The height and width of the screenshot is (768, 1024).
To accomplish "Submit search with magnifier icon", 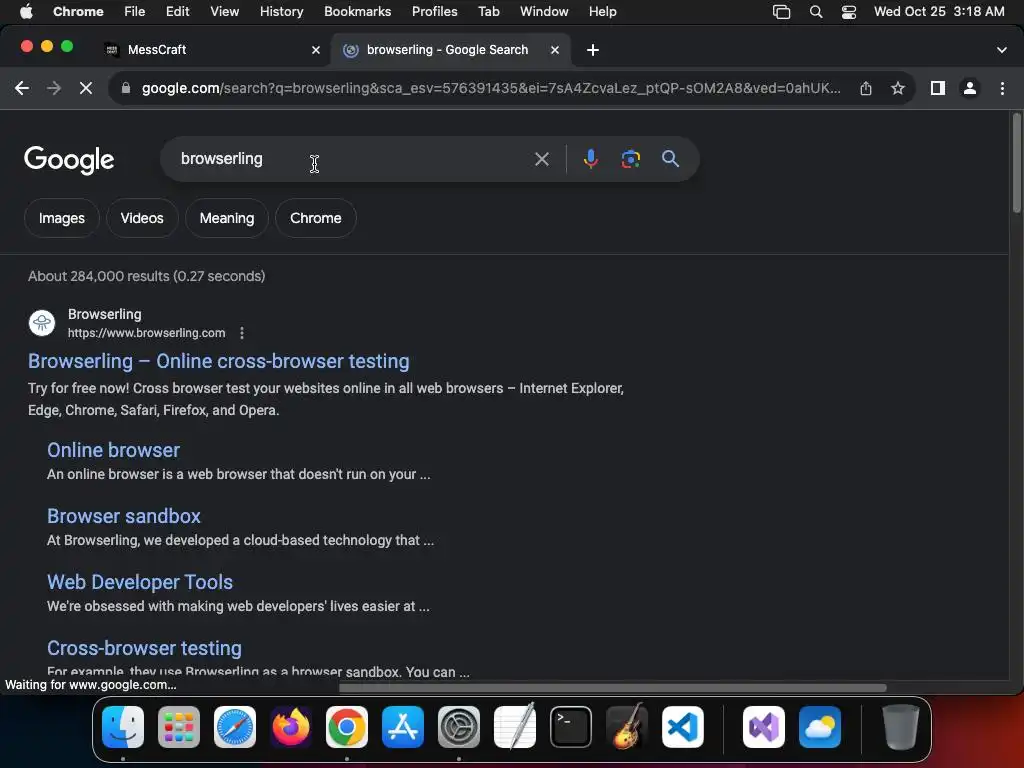I will (670, 159).
